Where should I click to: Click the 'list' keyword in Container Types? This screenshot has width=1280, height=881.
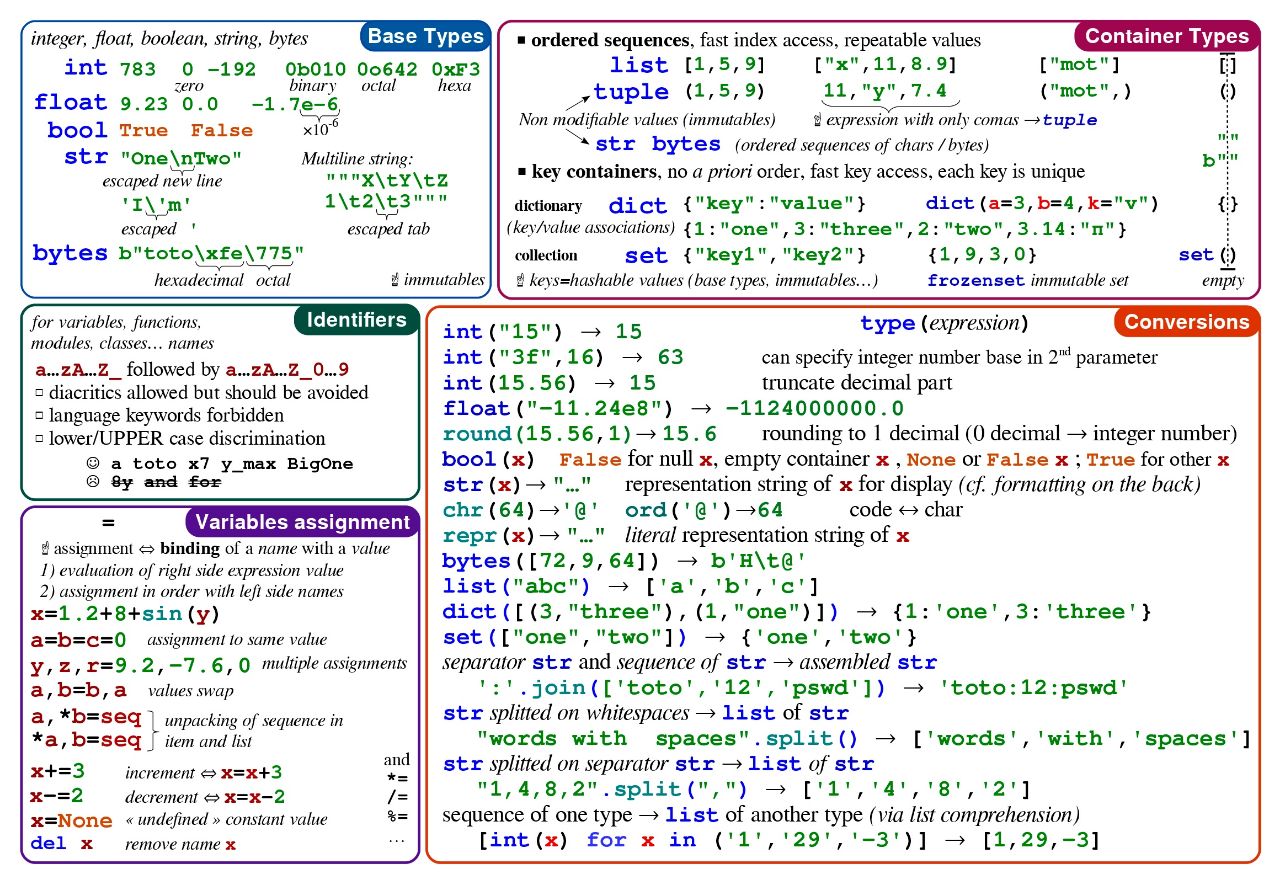(639, 65)
